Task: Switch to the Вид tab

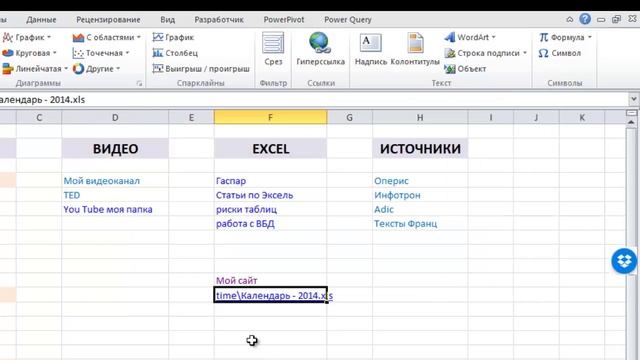Action: [167, 20]
